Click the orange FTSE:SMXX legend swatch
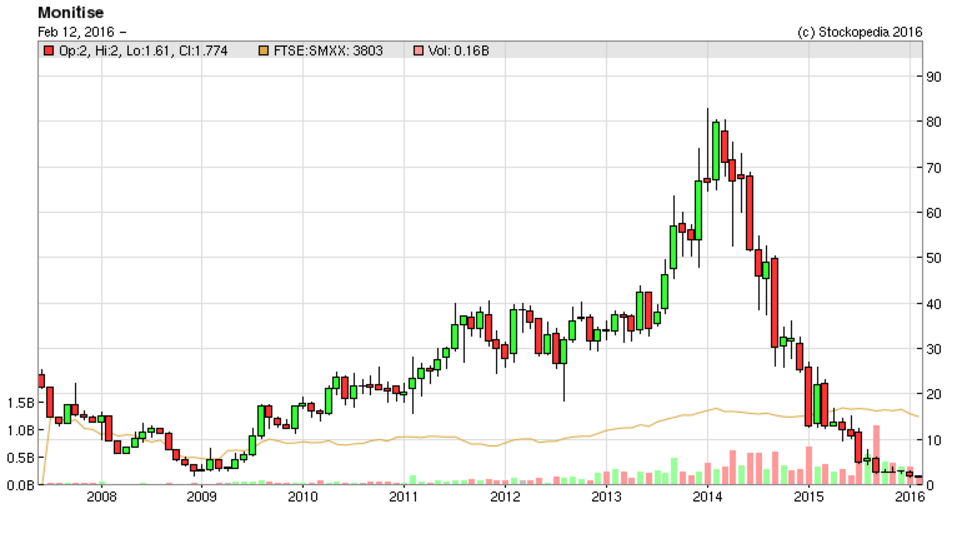 264,51
